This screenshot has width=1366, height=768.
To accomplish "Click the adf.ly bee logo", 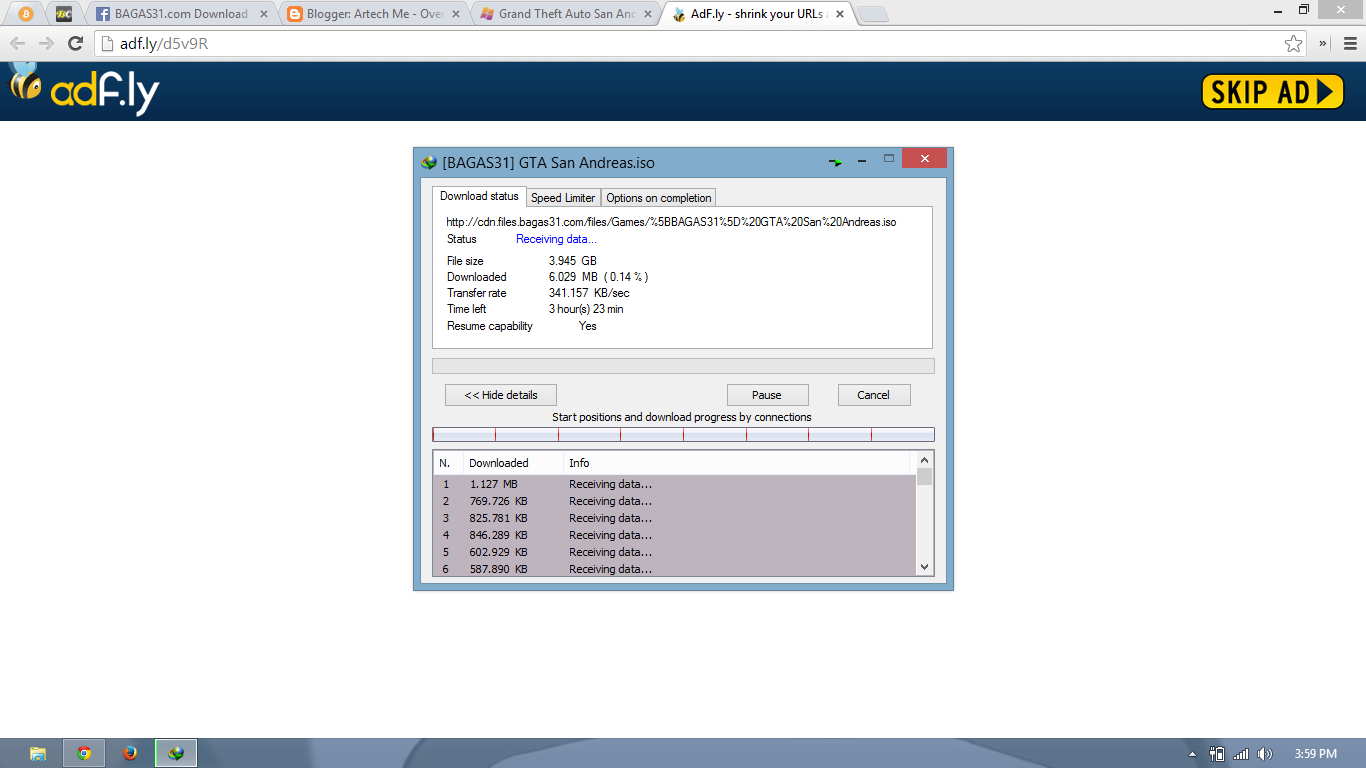I will click(x=84, y=91).
